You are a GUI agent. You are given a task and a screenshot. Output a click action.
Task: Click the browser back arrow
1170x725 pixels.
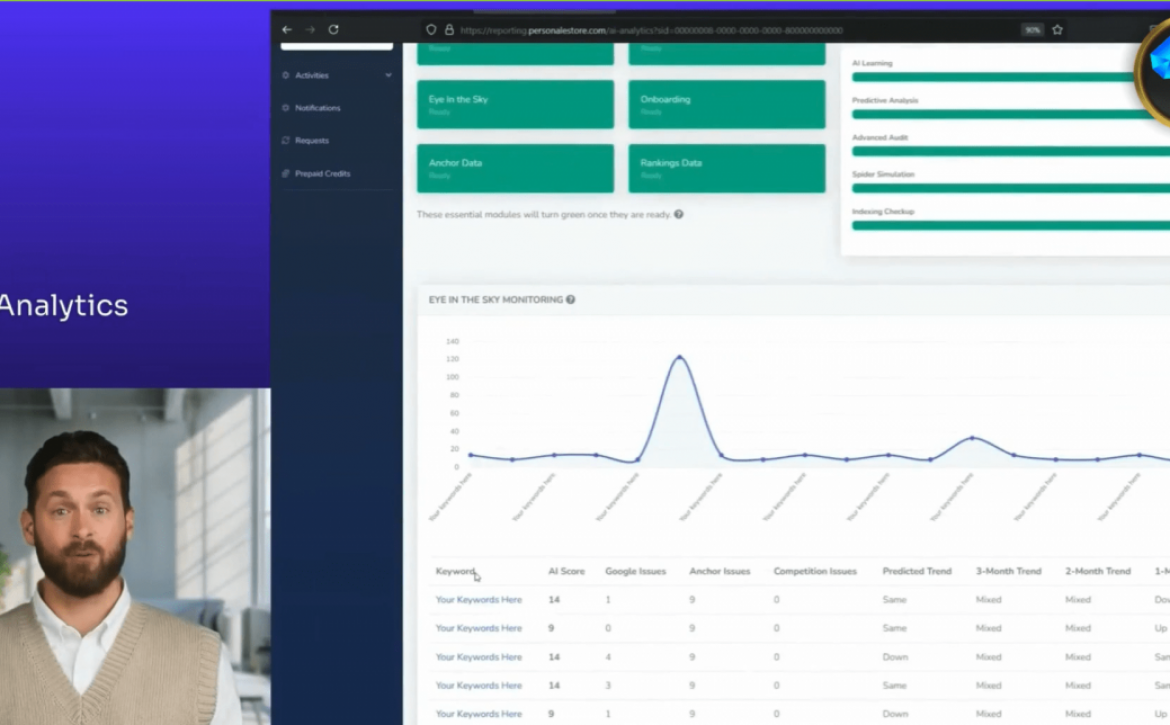[287, 30]
